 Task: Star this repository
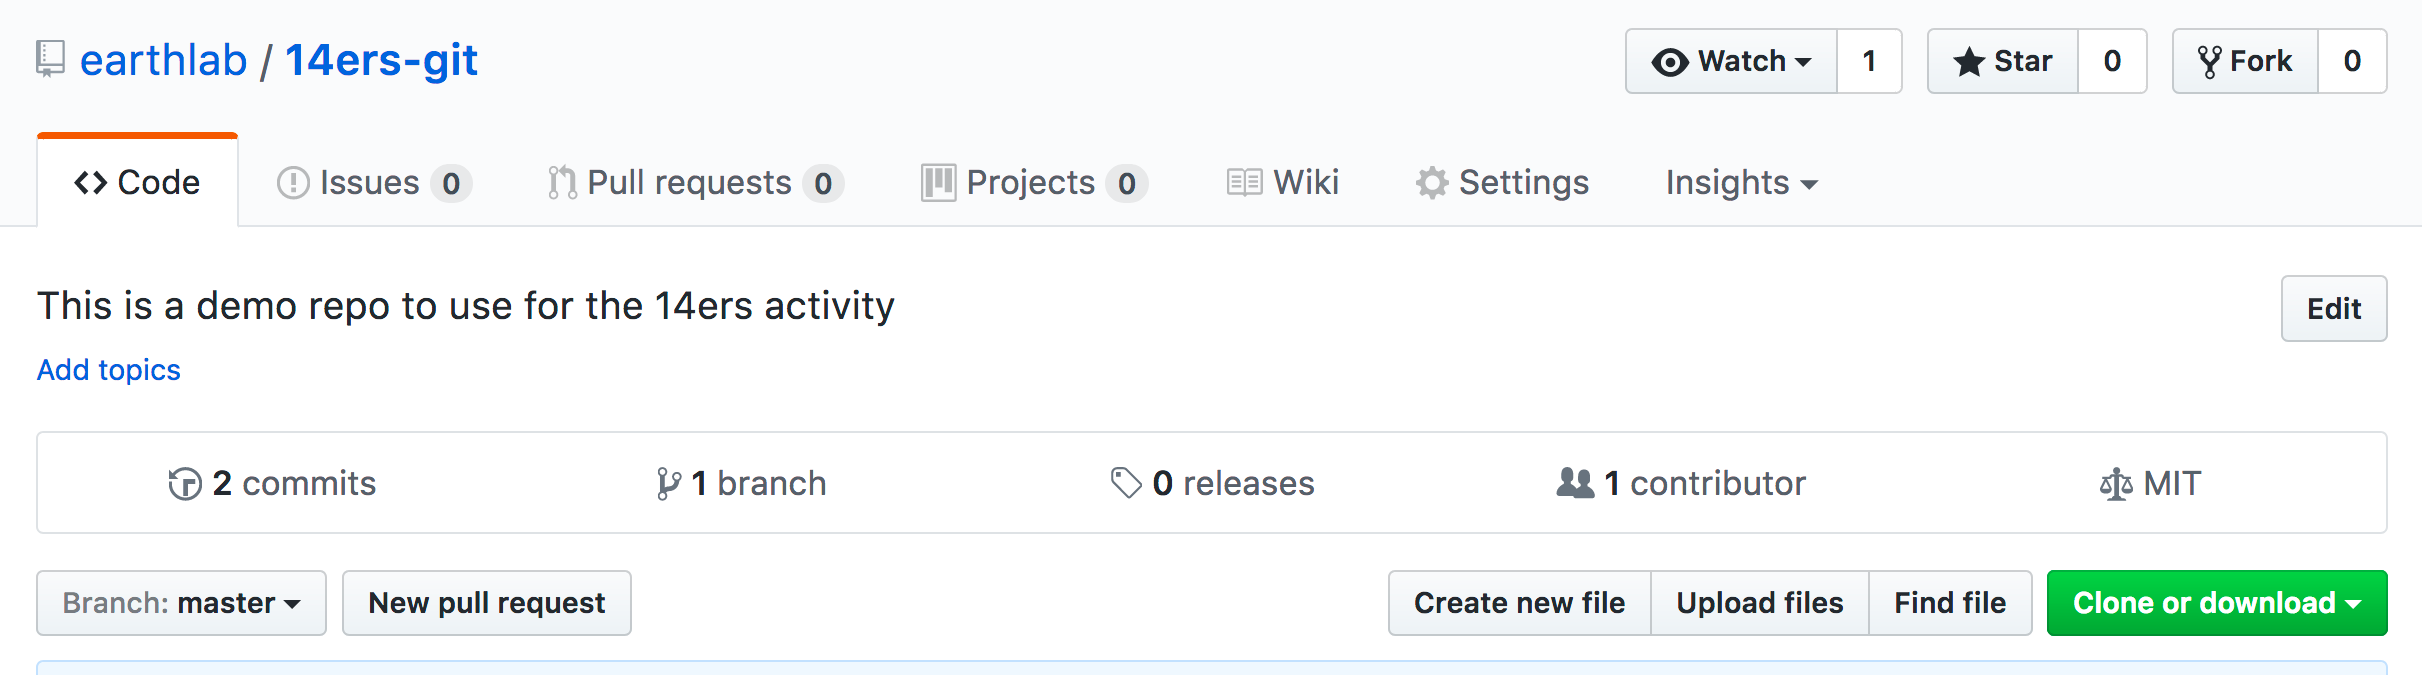click(2003, 61)
